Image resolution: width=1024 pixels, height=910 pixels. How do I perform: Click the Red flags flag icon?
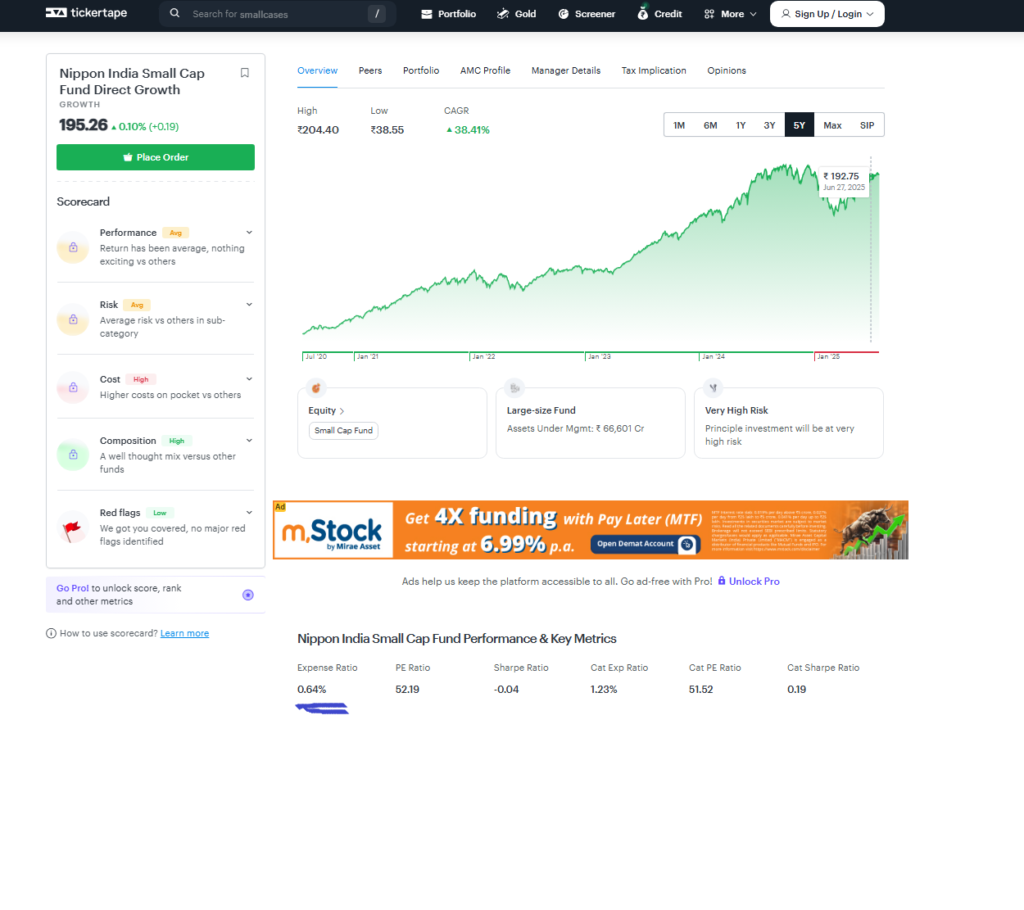72,528
